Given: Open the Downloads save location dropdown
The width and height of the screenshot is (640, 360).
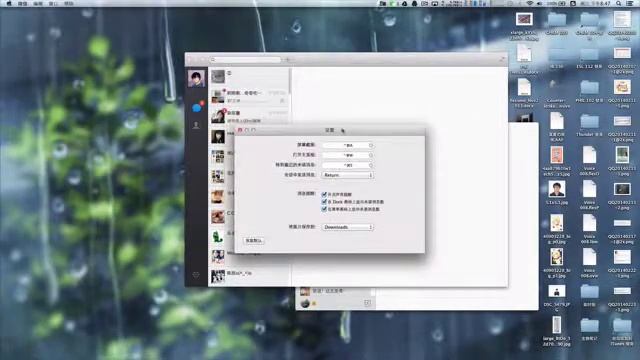Looking at the screenshot, I should 347,227.
